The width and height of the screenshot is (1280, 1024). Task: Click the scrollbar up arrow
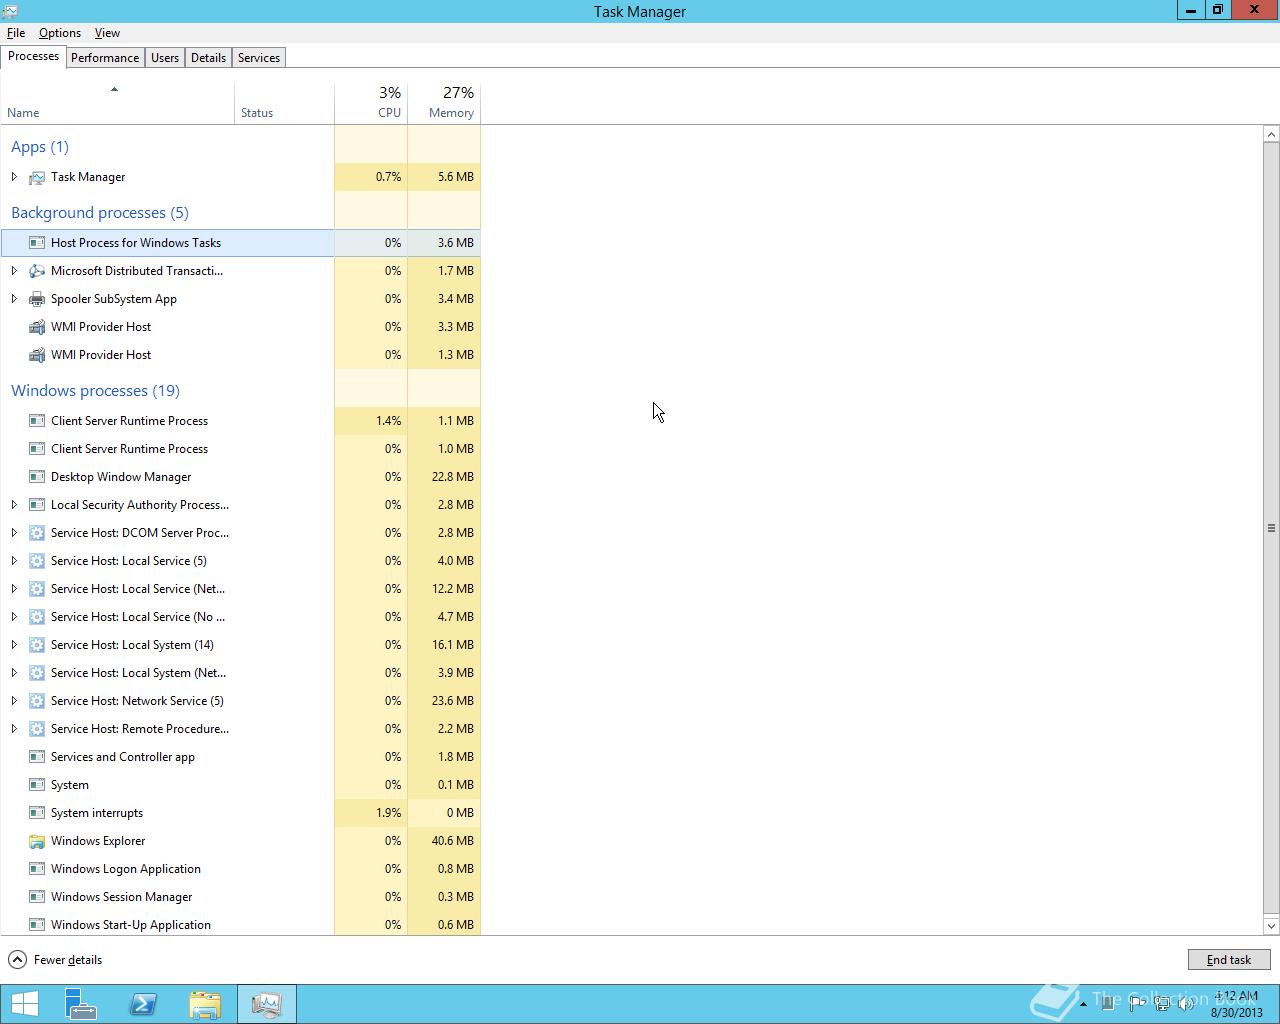1271,134
